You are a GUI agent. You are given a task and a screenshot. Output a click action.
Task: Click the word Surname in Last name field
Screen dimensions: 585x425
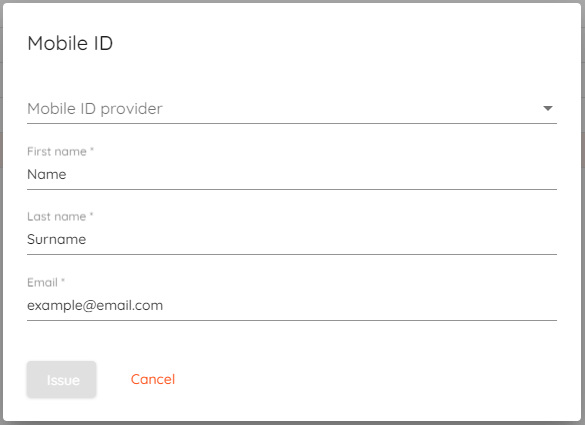[56, 240]
